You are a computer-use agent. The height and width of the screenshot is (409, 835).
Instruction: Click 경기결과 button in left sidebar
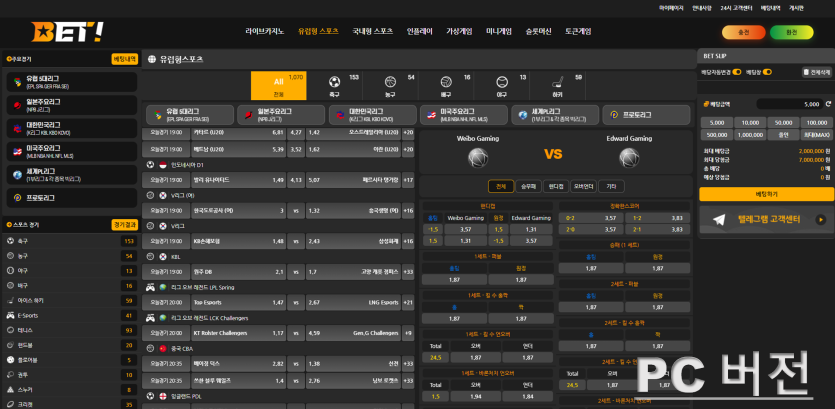coord(125,225)
